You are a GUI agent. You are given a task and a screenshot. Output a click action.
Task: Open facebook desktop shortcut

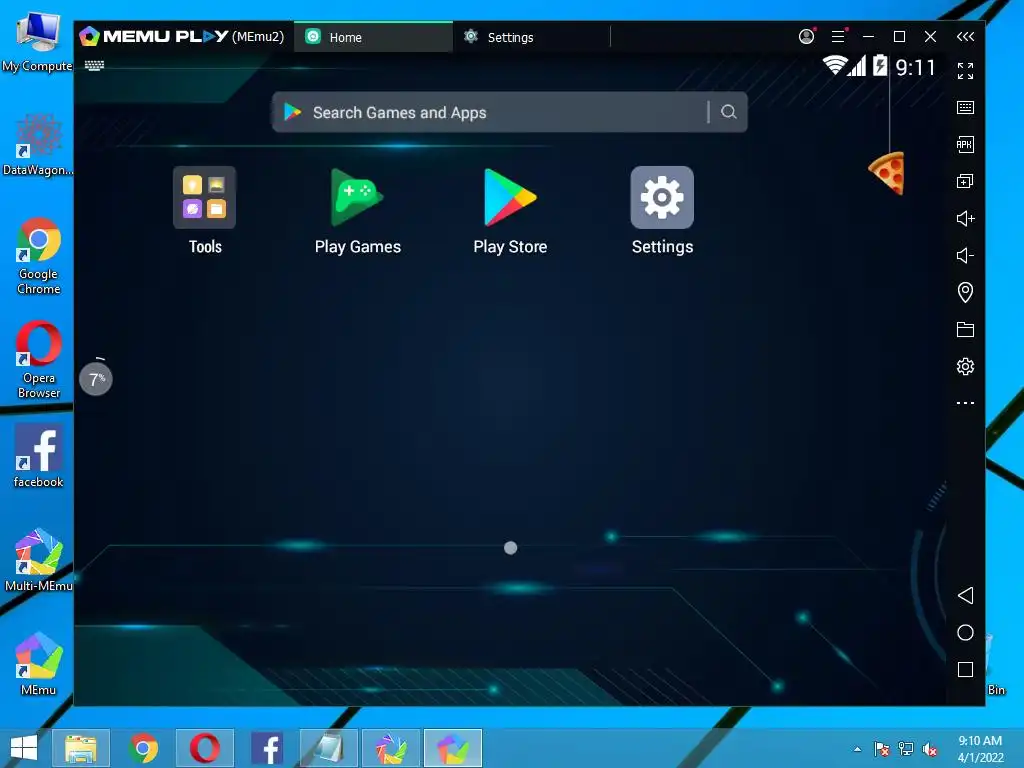(39, 456)
